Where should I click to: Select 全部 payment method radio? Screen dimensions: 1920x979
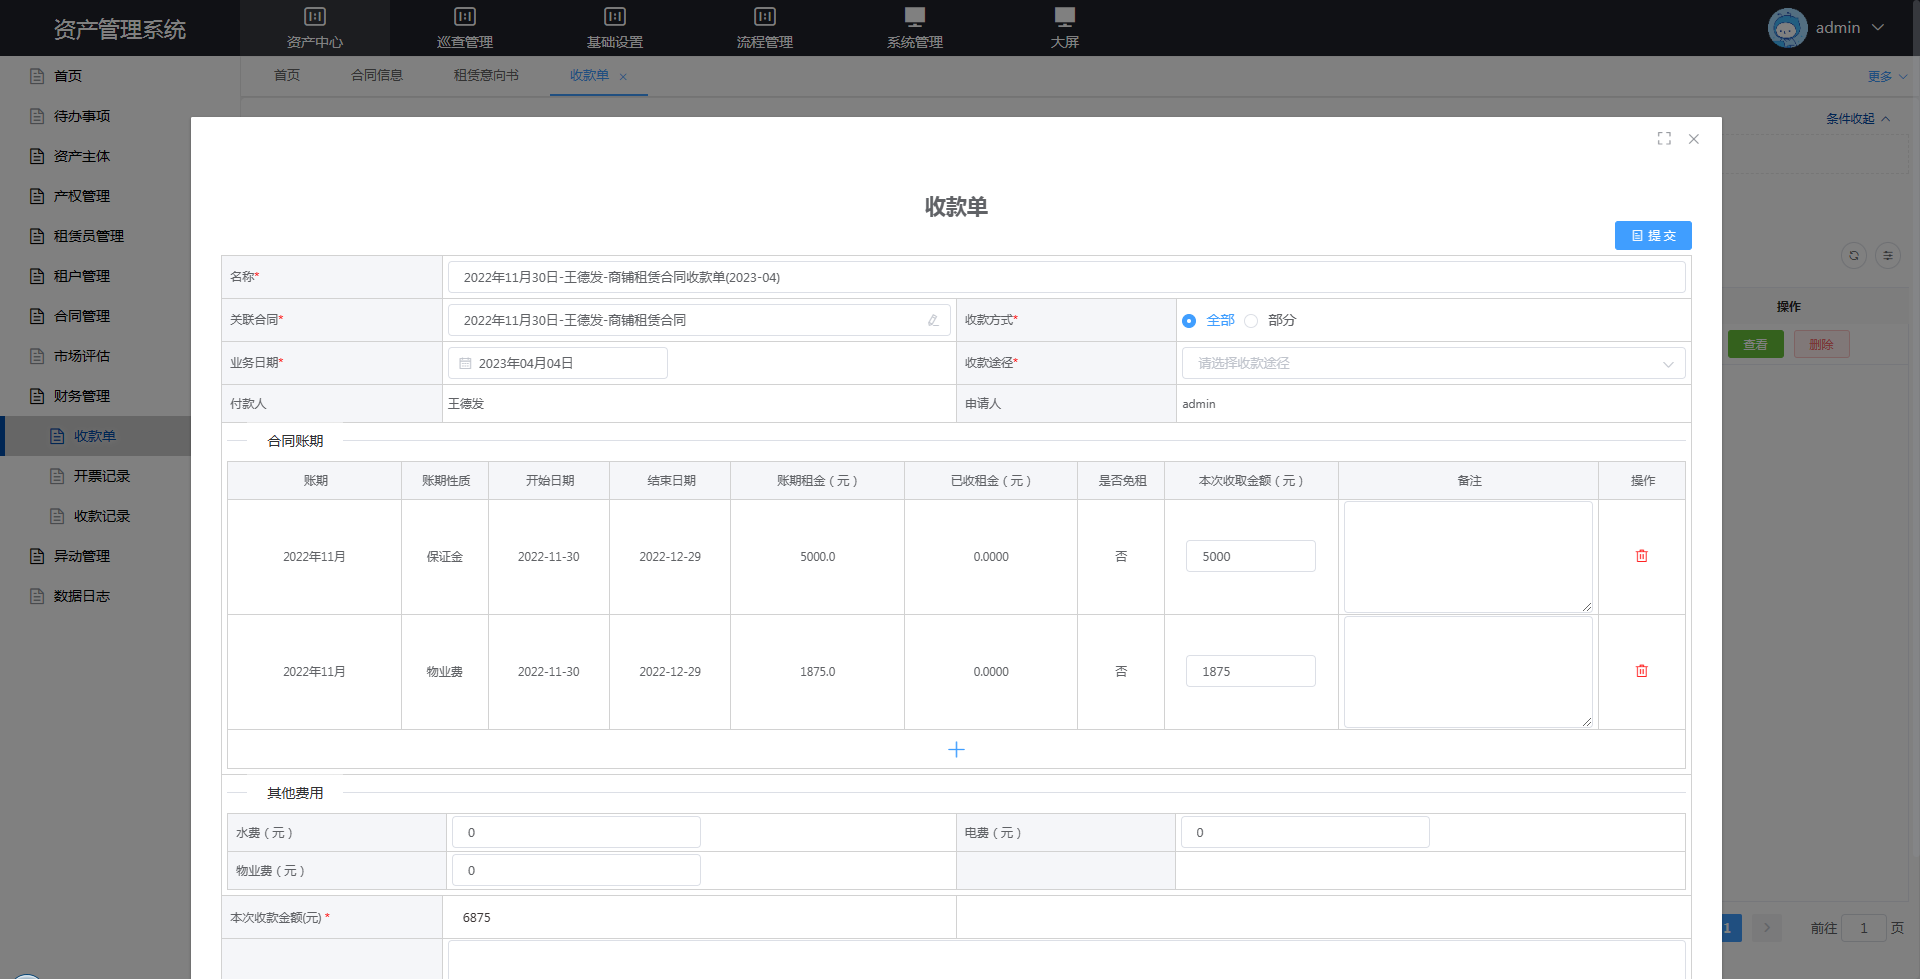coord(1209,320)
